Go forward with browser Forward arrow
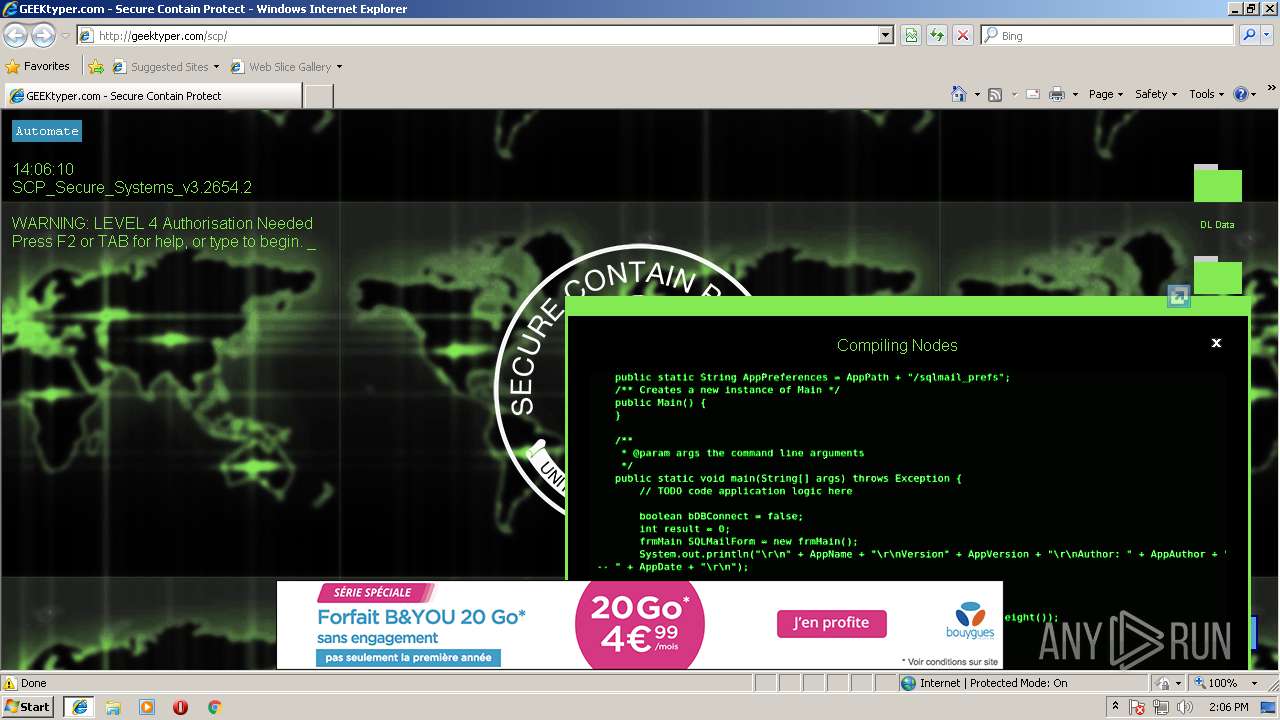The height and width of the screenshot is (720, 1280). [x=43, y=36]
